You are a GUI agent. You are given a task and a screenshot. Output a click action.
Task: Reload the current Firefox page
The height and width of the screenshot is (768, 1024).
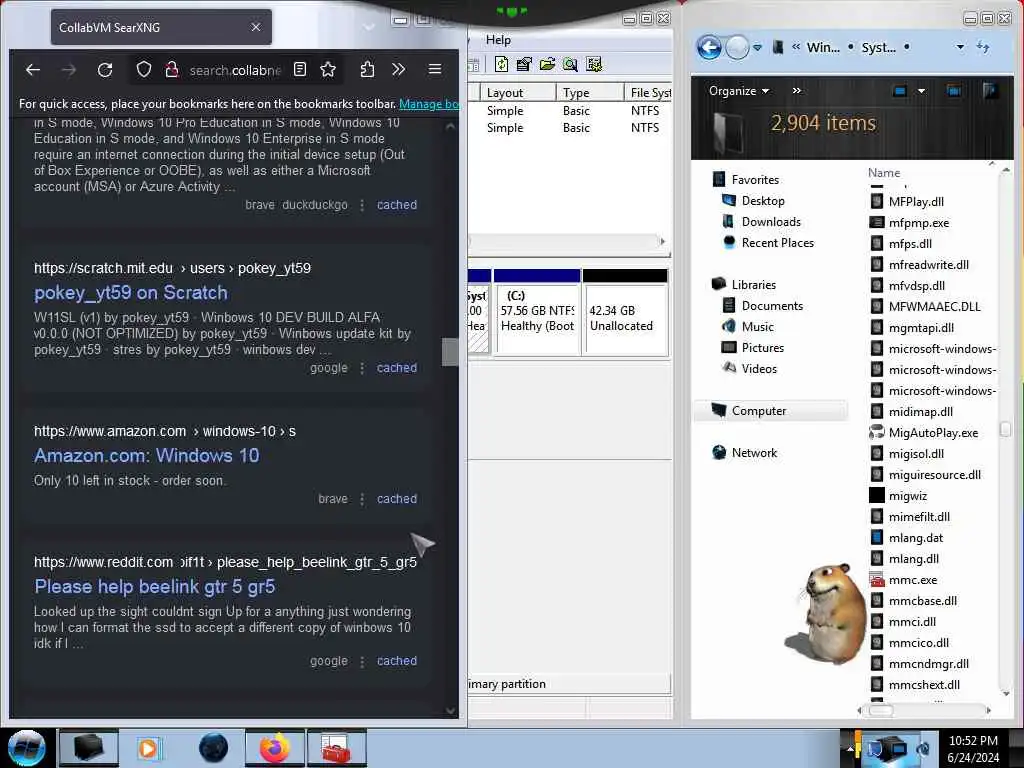tap(105, 69)
